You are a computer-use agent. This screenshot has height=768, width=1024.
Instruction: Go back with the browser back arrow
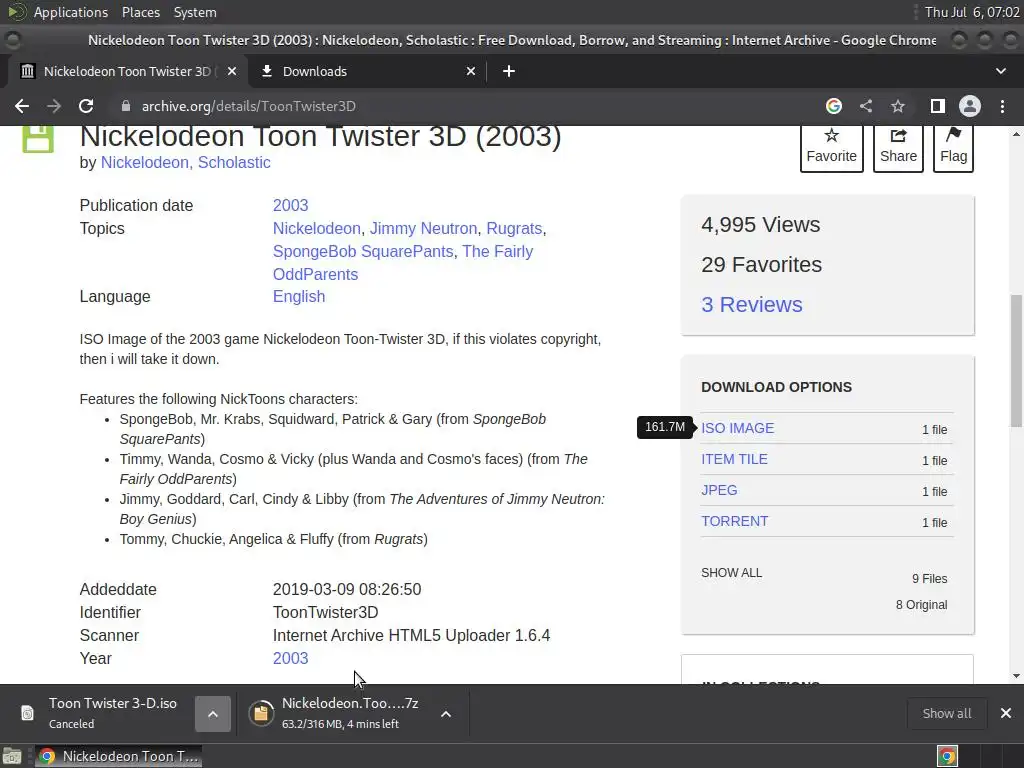[22, 106]
